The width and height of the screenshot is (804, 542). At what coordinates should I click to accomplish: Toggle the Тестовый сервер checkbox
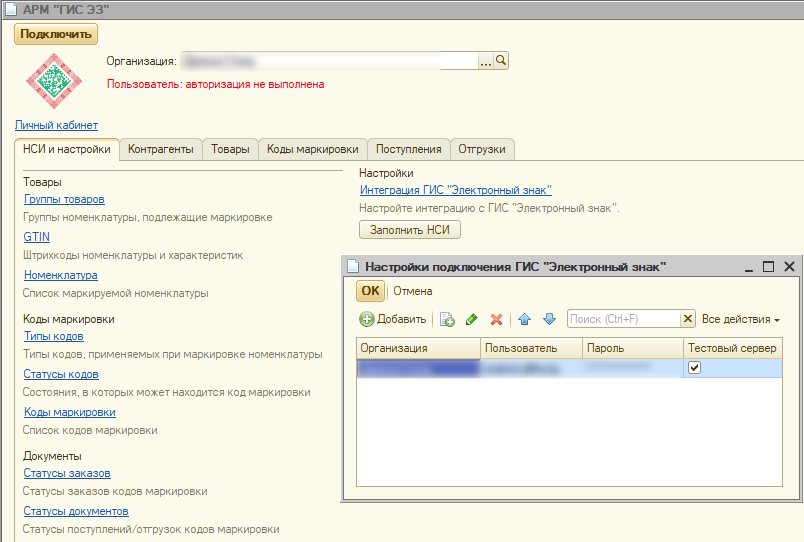(695, 368)
